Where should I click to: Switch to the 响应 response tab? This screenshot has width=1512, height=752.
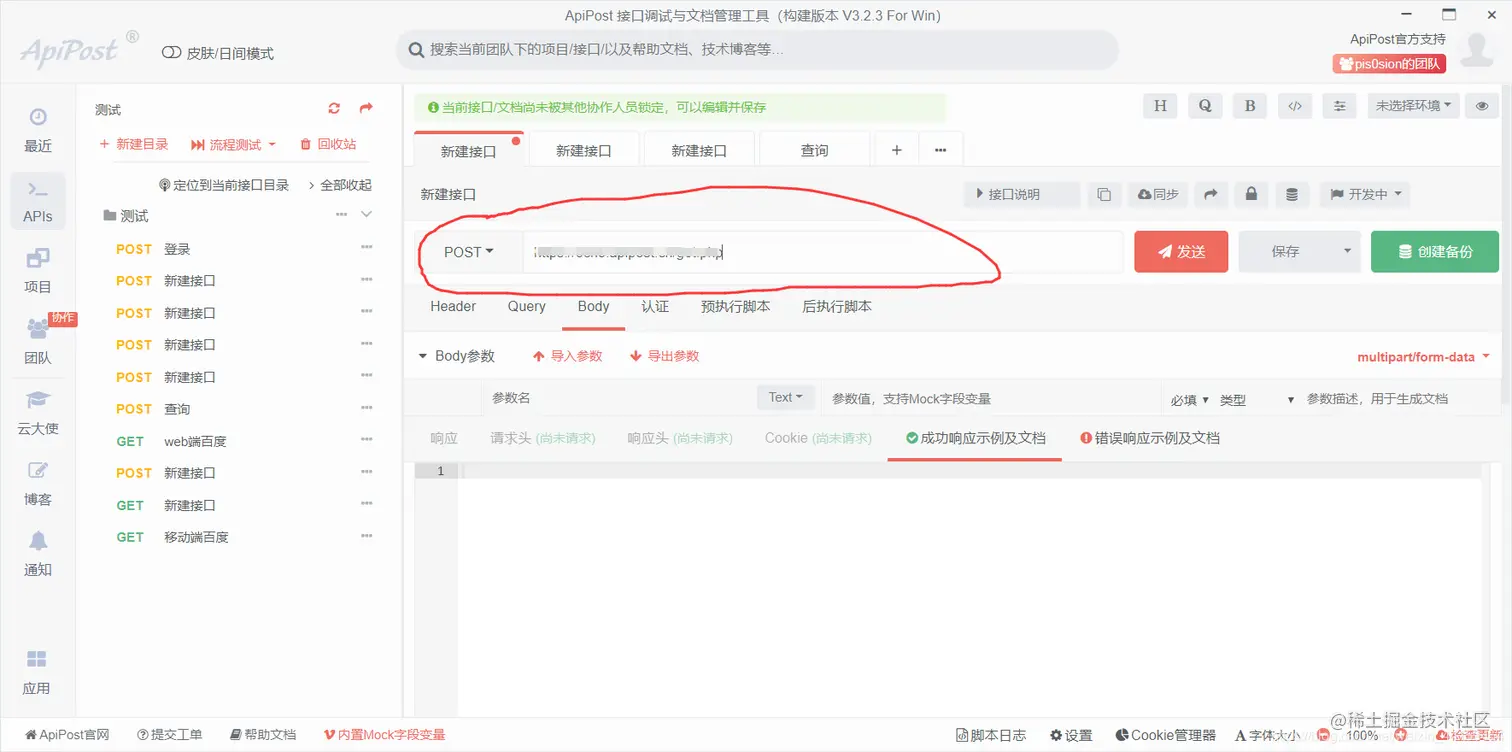point(444,438)
